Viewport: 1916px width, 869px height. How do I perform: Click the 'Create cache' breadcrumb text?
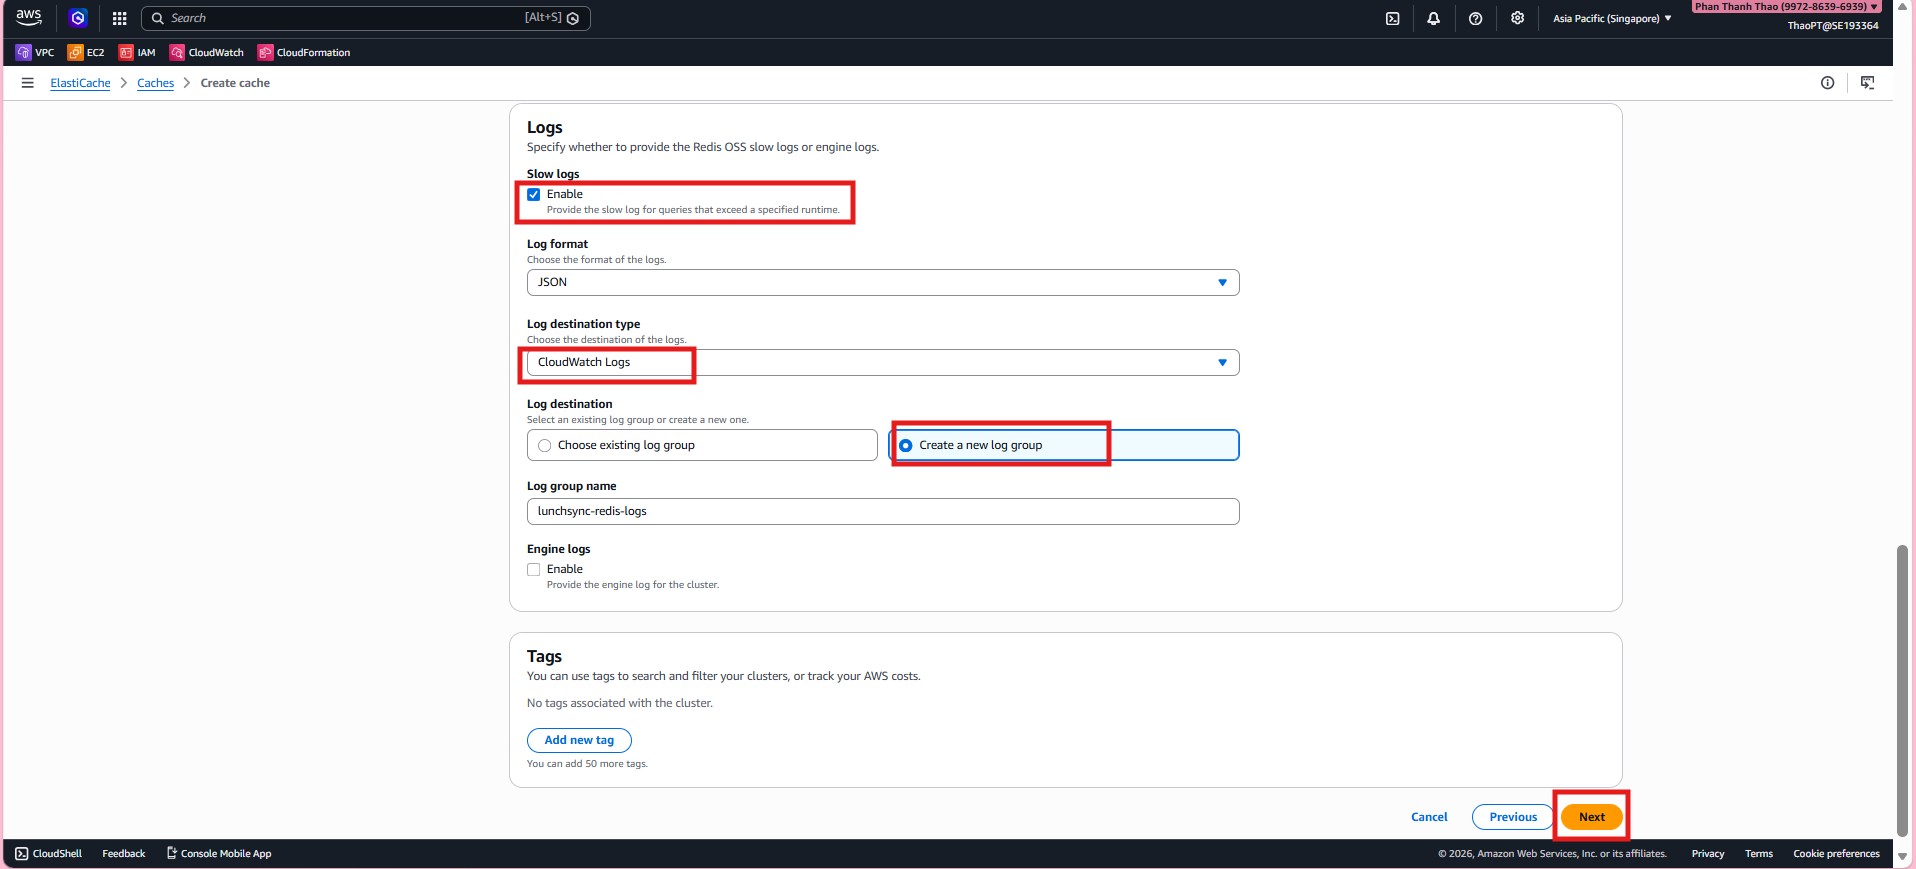coord(235,83)
